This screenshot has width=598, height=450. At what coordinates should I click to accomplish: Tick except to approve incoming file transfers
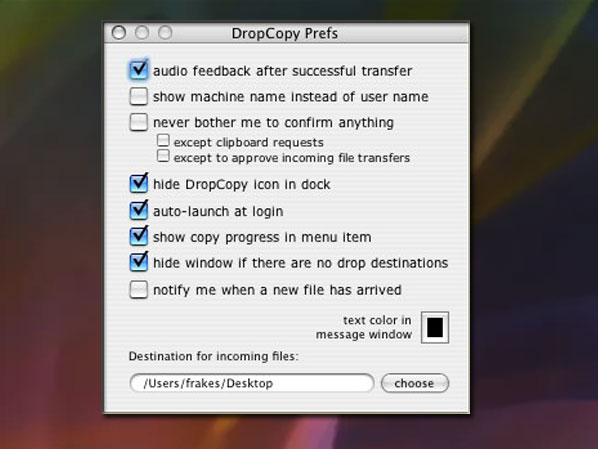[163, 156]
